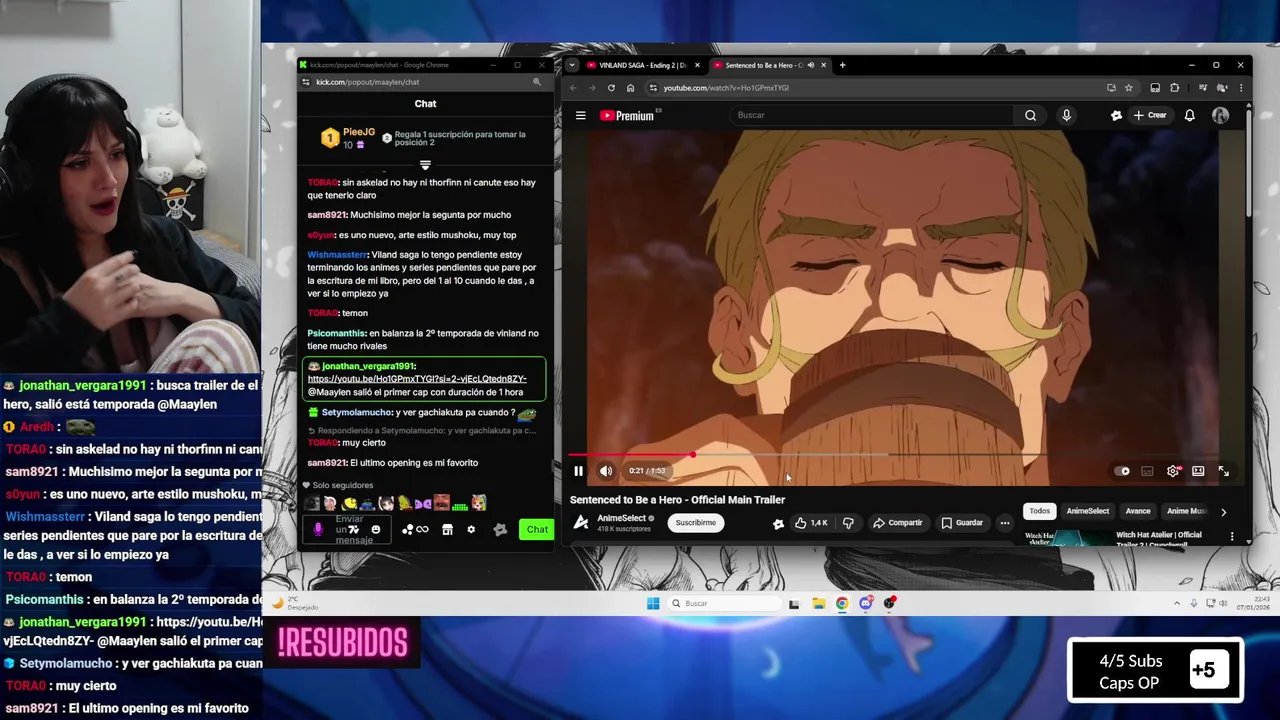Image resolution: width=1280 pixels, height=720 pixels.
Task: Open the Crear button on YouTube
Action: 1150,115
